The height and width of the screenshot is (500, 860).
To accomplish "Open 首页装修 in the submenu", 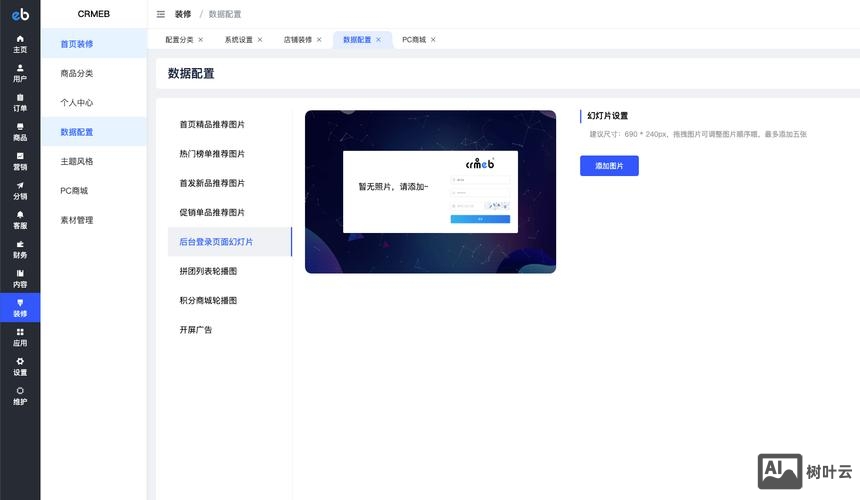I will (x=94, y=44).
